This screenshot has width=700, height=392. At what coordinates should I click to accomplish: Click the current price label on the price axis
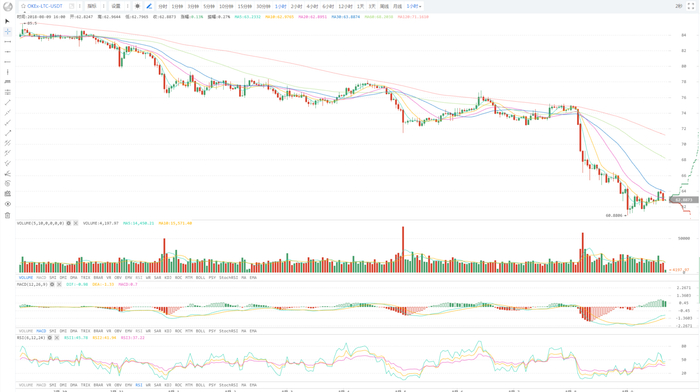tap(684, 200)
